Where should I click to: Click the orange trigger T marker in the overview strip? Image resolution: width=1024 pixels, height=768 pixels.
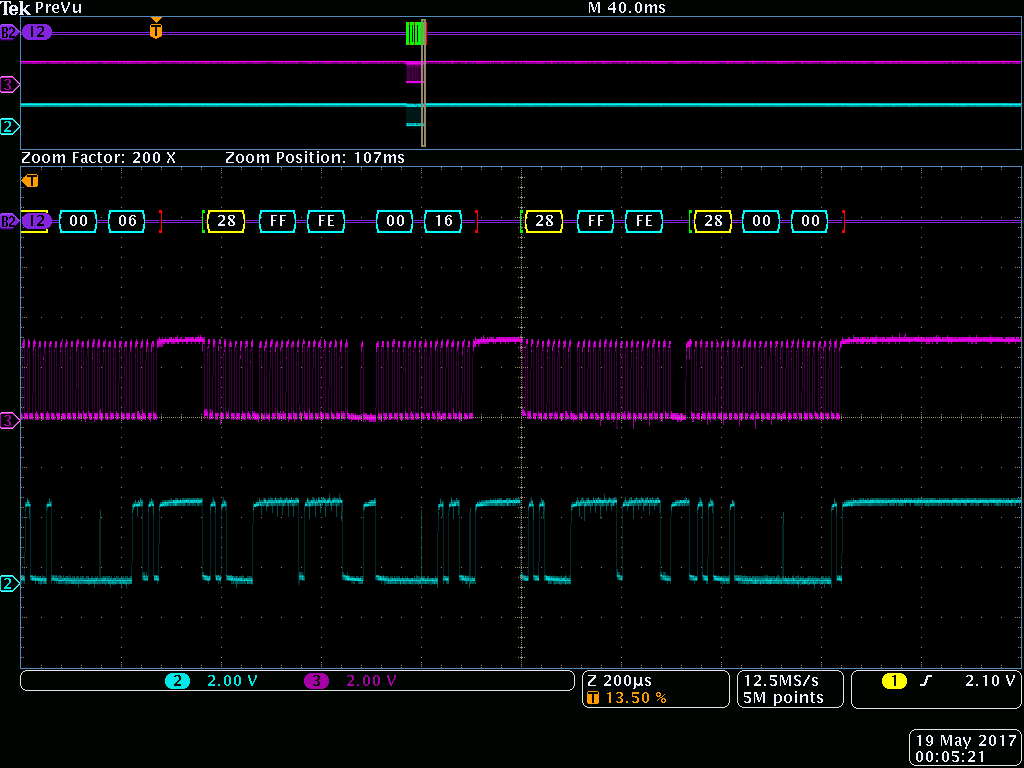coord(155,30)
